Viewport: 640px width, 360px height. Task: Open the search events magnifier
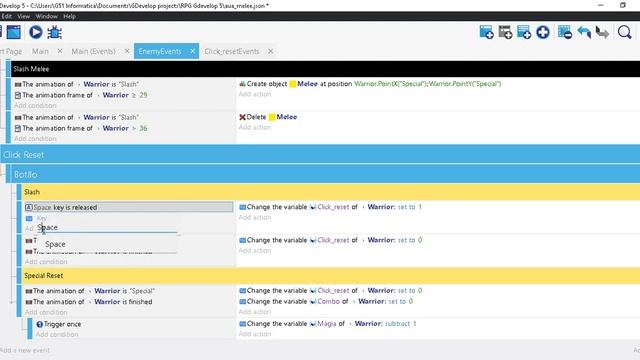pos(624,32)
